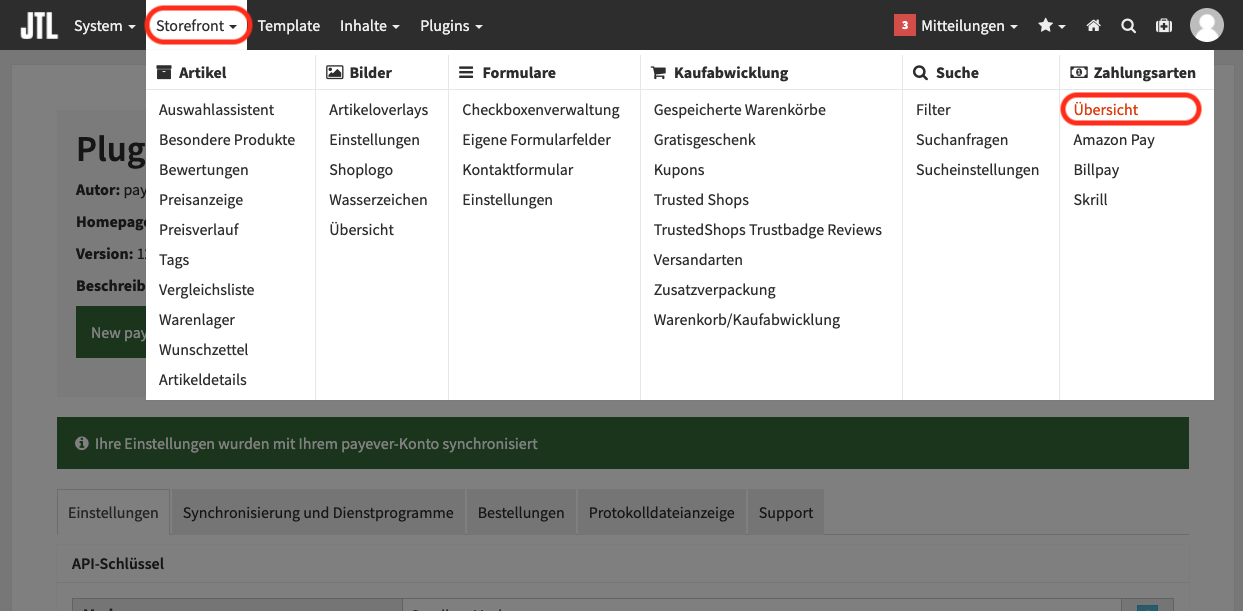
Task: Select Suchanfragen
Action: [x=962, y=140]
